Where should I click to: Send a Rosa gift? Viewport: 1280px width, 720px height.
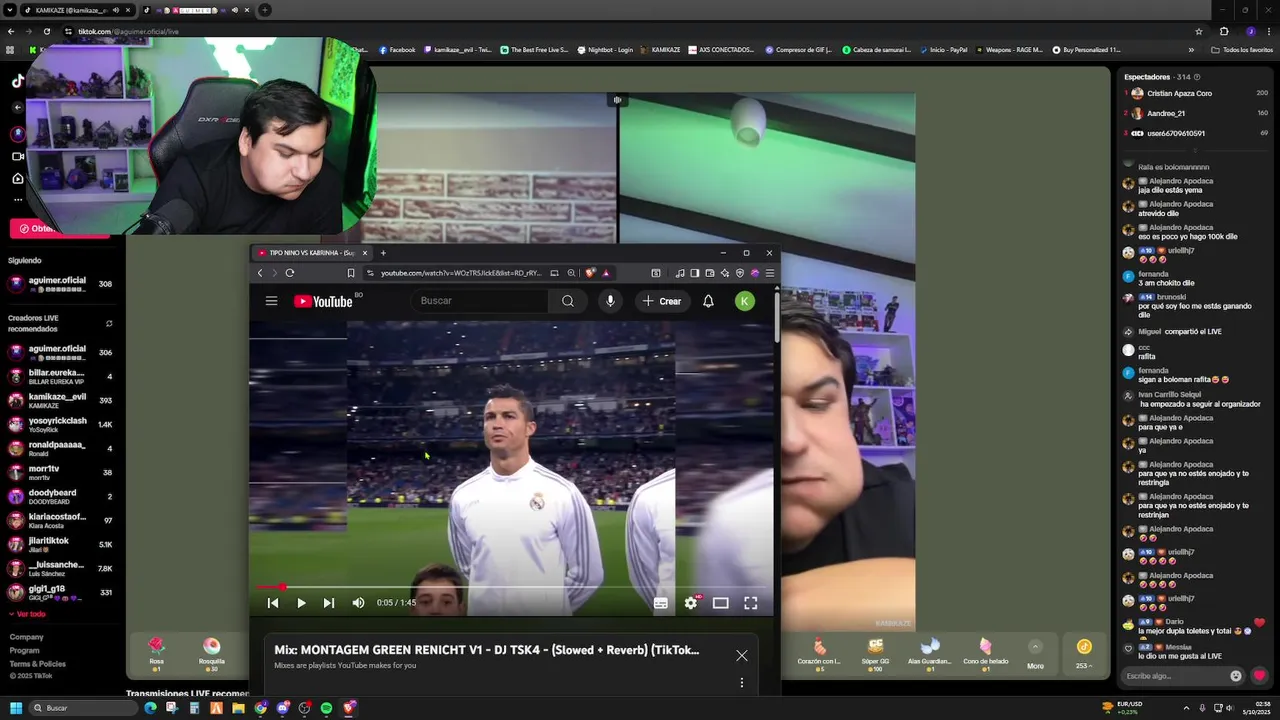click(156, 653)
